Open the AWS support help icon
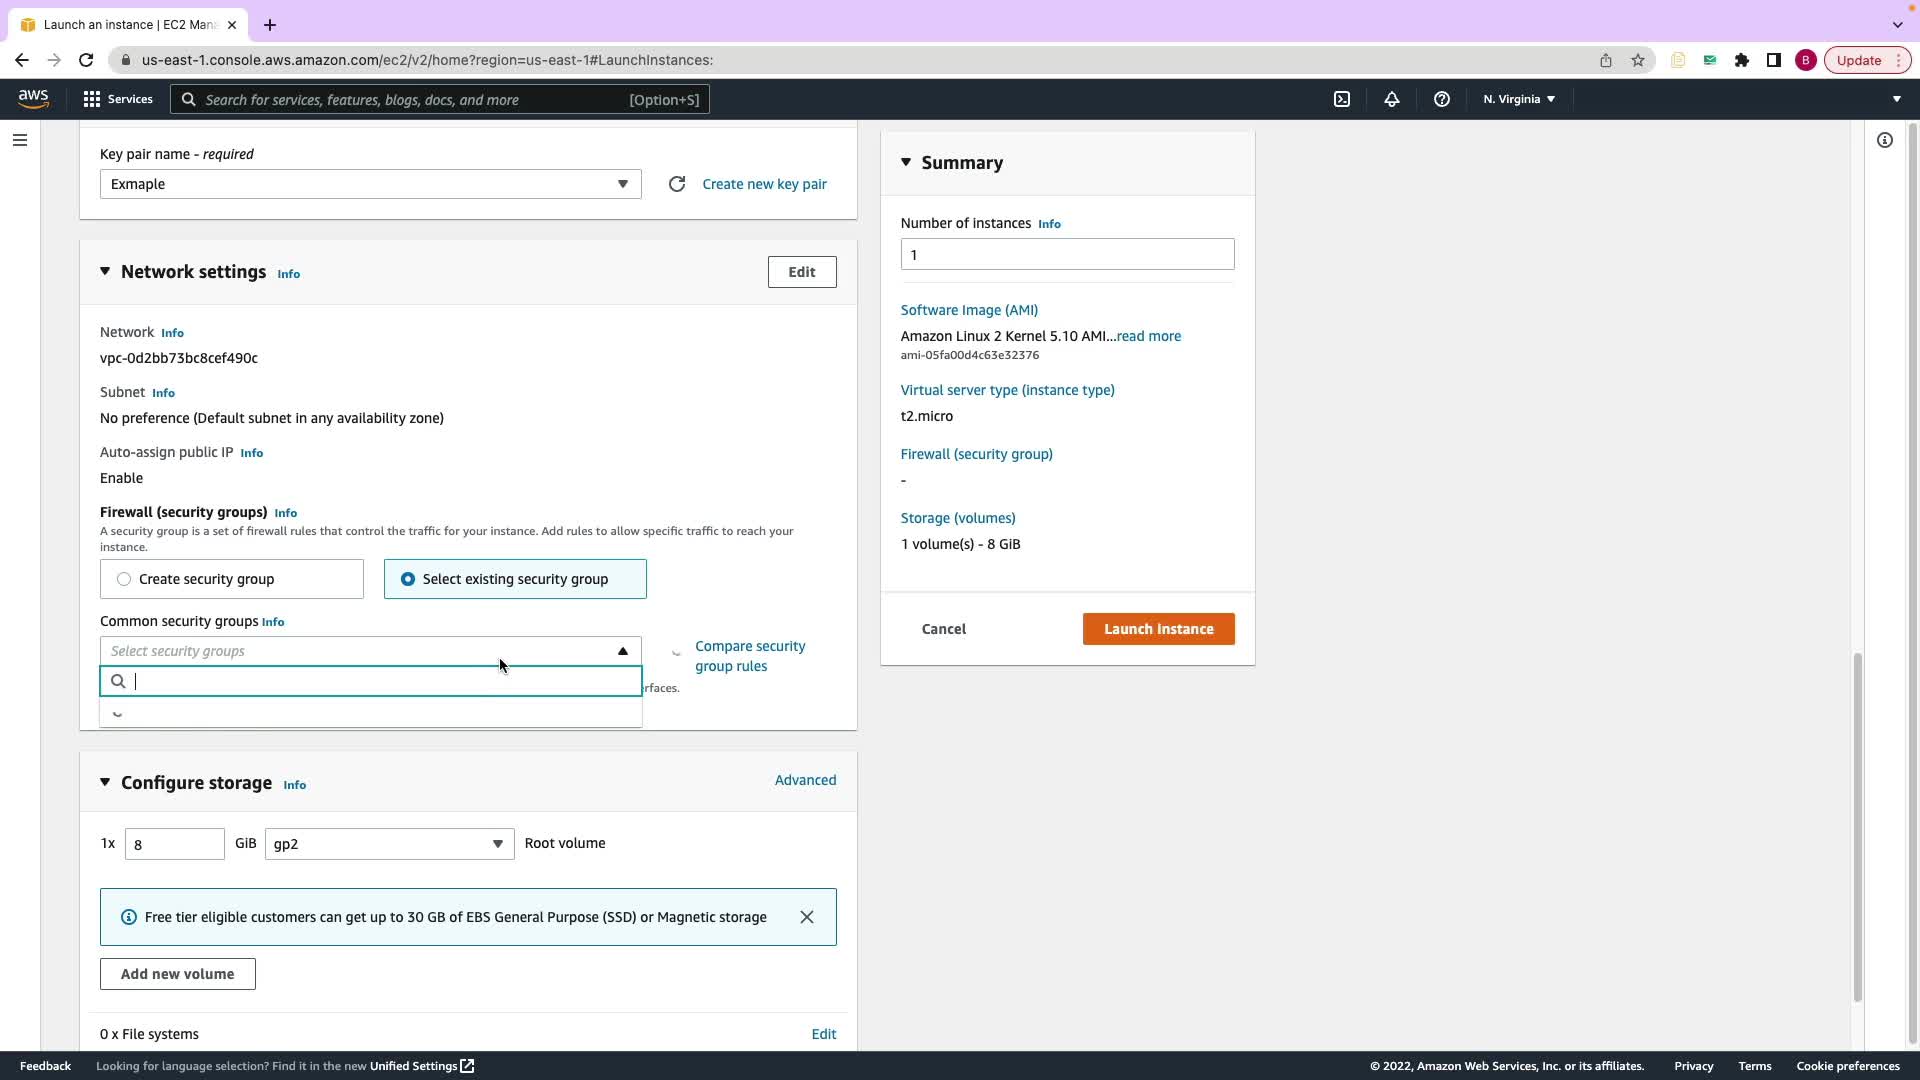 (1441, 99)
